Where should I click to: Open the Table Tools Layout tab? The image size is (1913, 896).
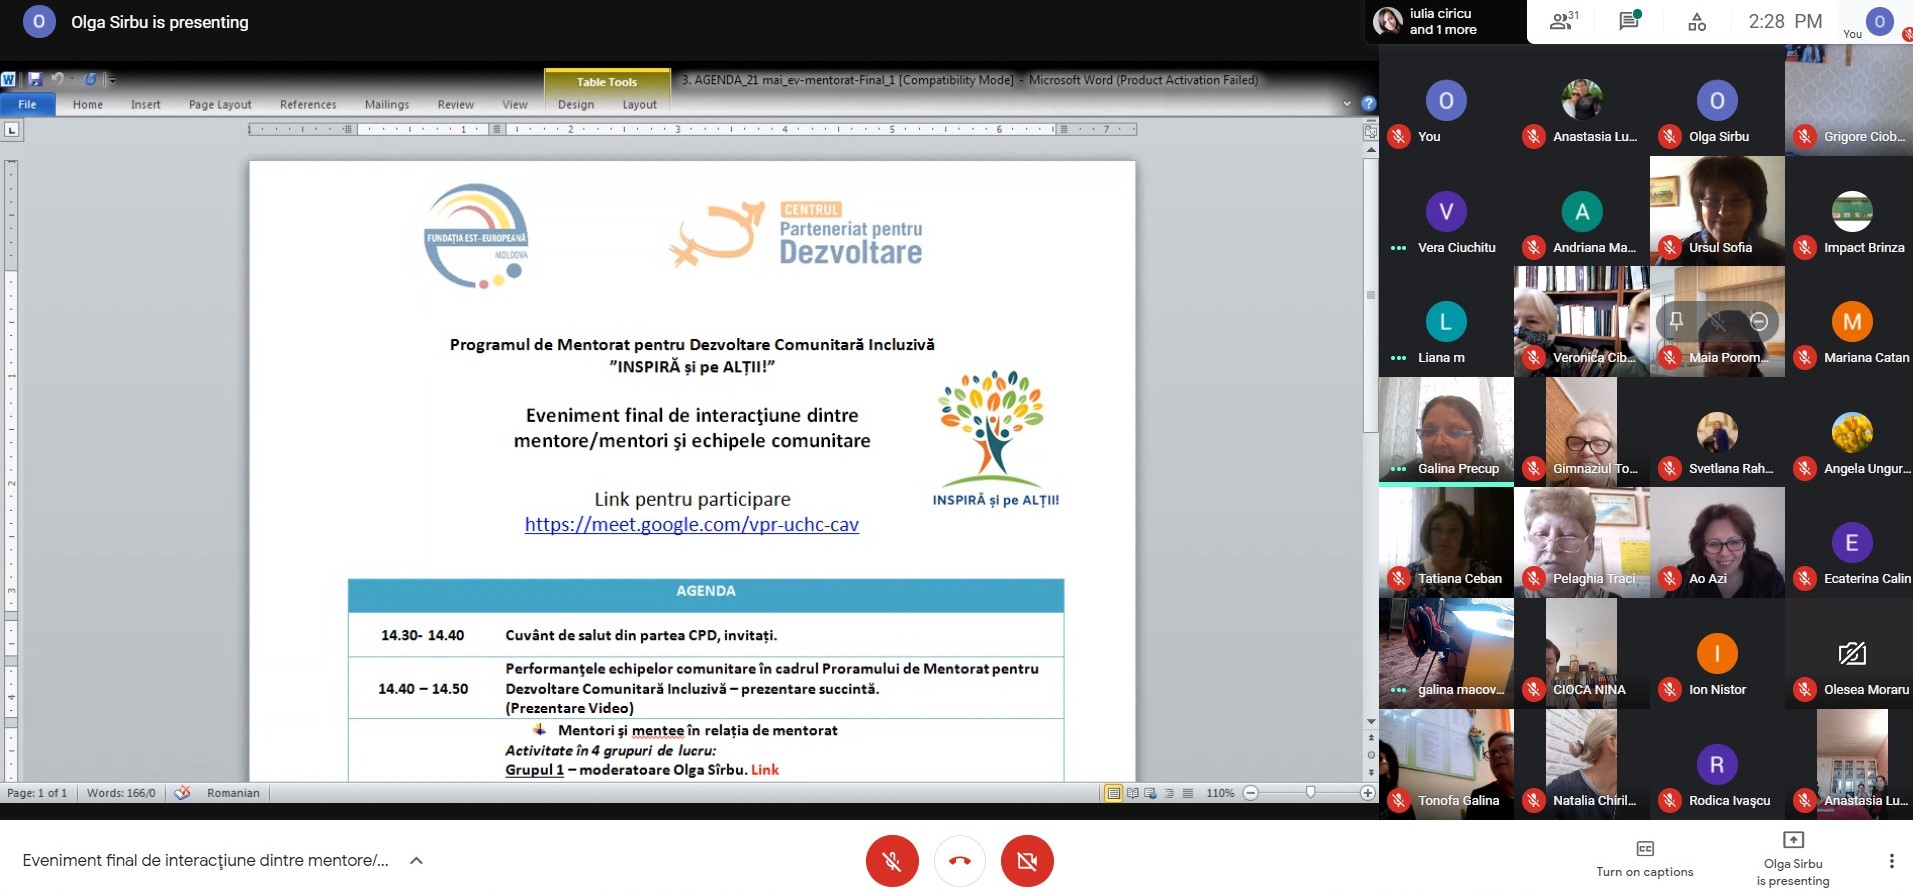pyautogui.click(x=640, y=104)
